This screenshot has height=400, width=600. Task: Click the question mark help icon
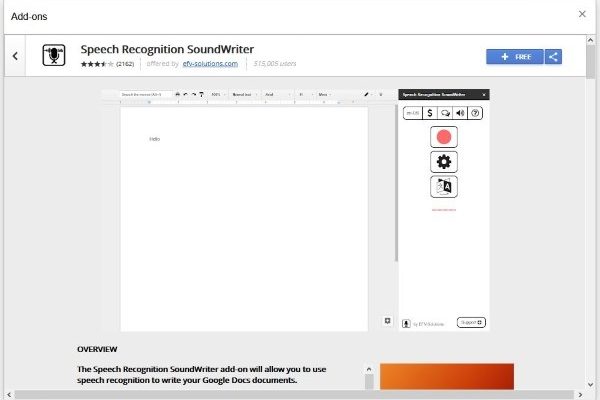pyautogui.click(x=475, y=113)
